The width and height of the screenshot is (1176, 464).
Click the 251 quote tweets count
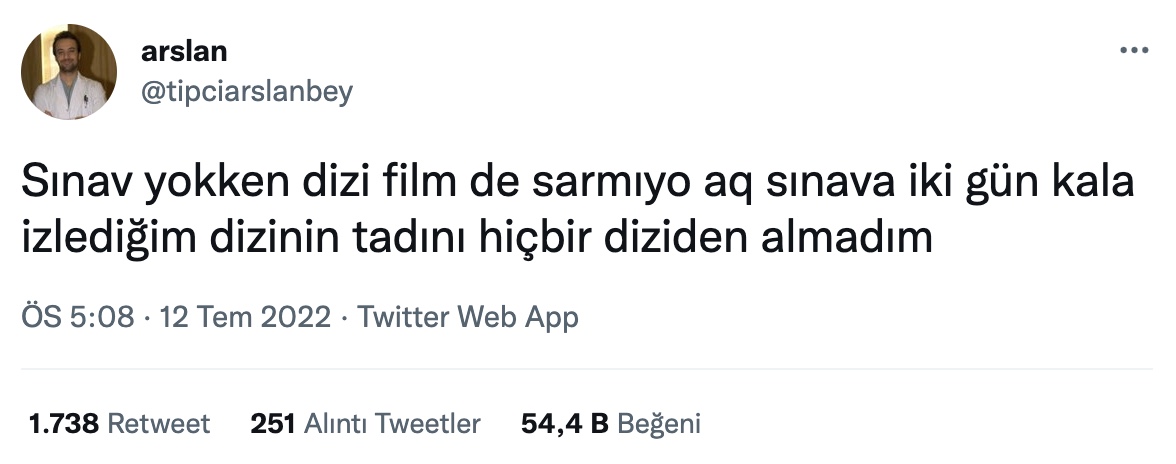click(273, 424)
